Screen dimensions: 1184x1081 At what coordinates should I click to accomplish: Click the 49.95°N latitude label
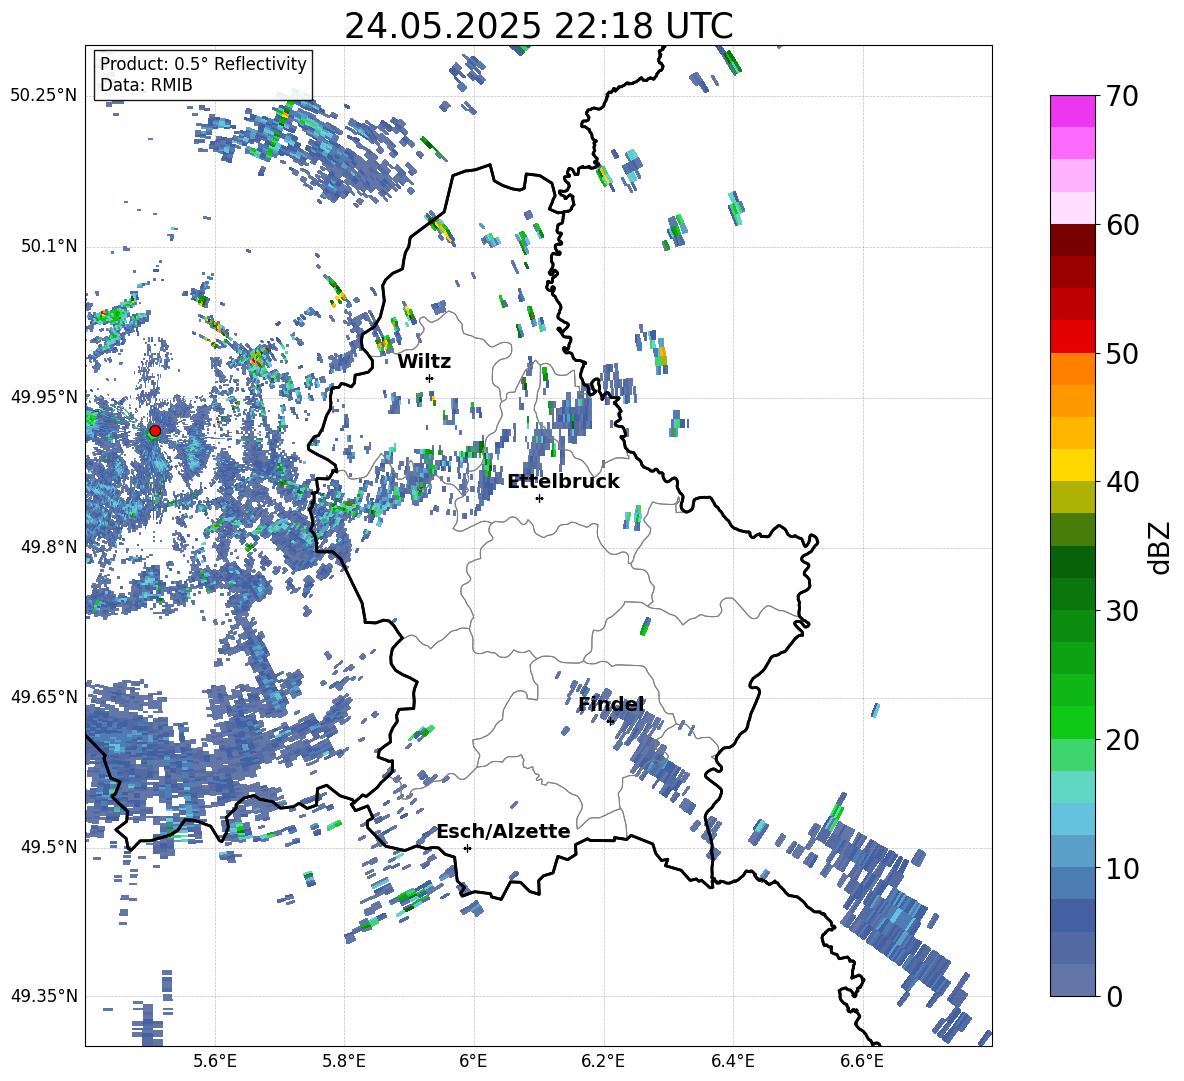coord(44,396)
